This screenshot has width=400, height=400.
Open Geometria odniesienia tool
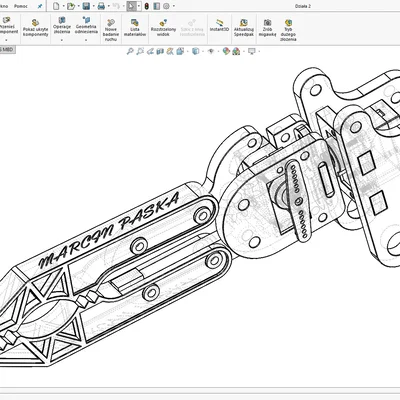tap(86, 25)
